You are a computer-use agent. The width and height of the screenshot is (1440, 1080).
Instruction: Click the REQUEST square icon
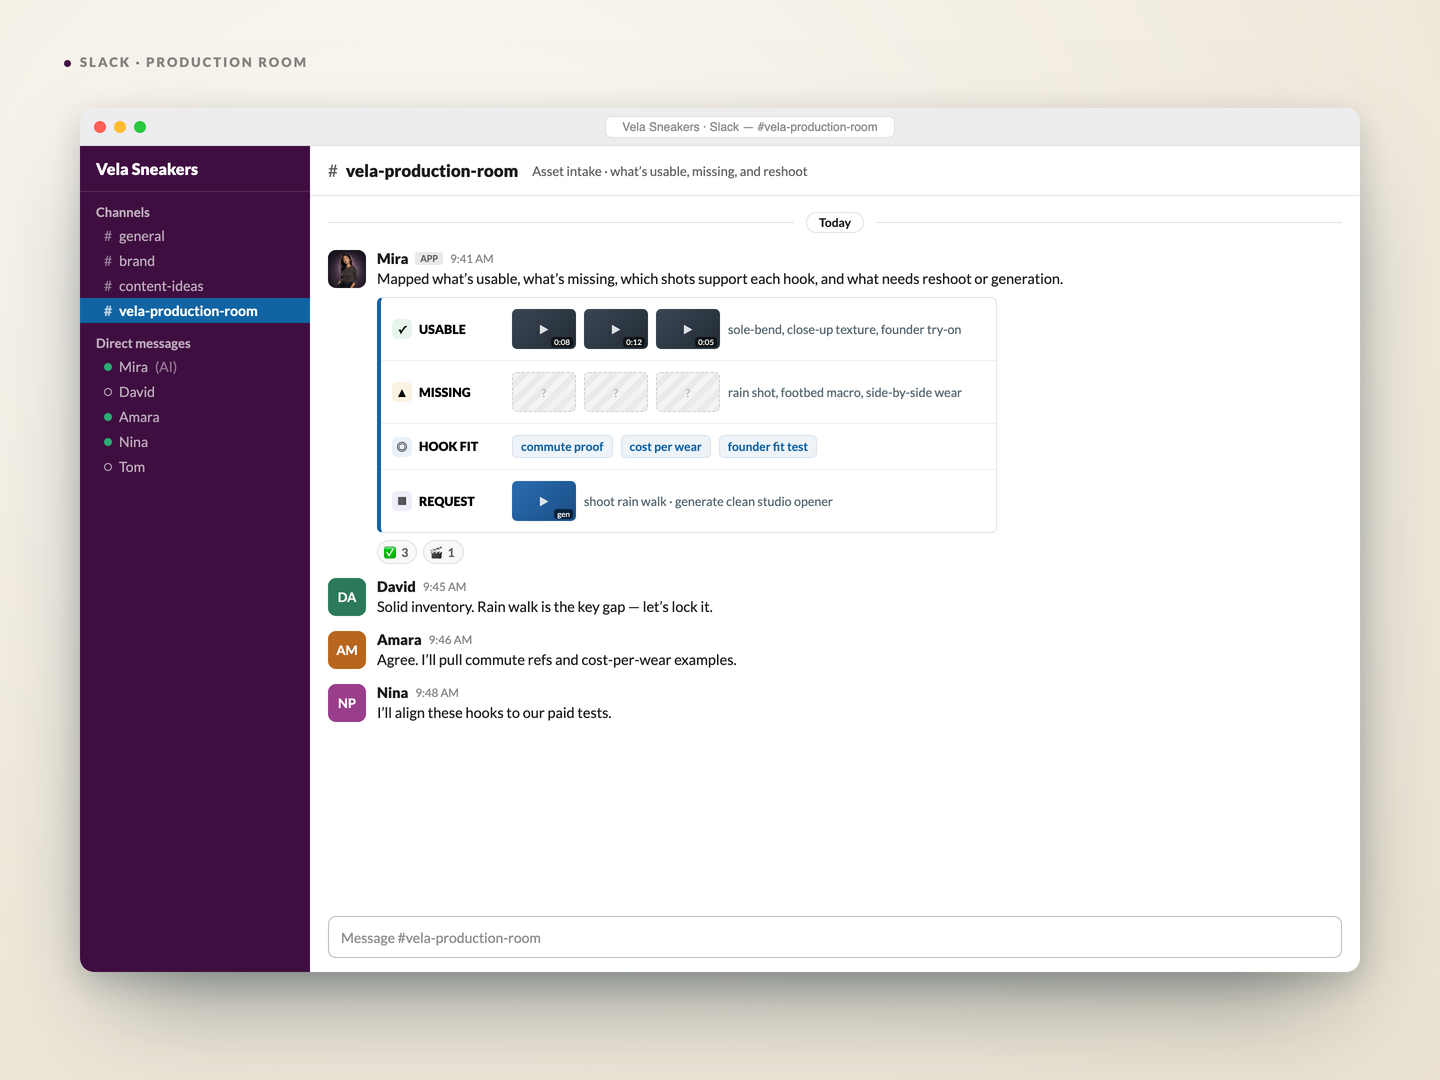(x=402, y=501)
